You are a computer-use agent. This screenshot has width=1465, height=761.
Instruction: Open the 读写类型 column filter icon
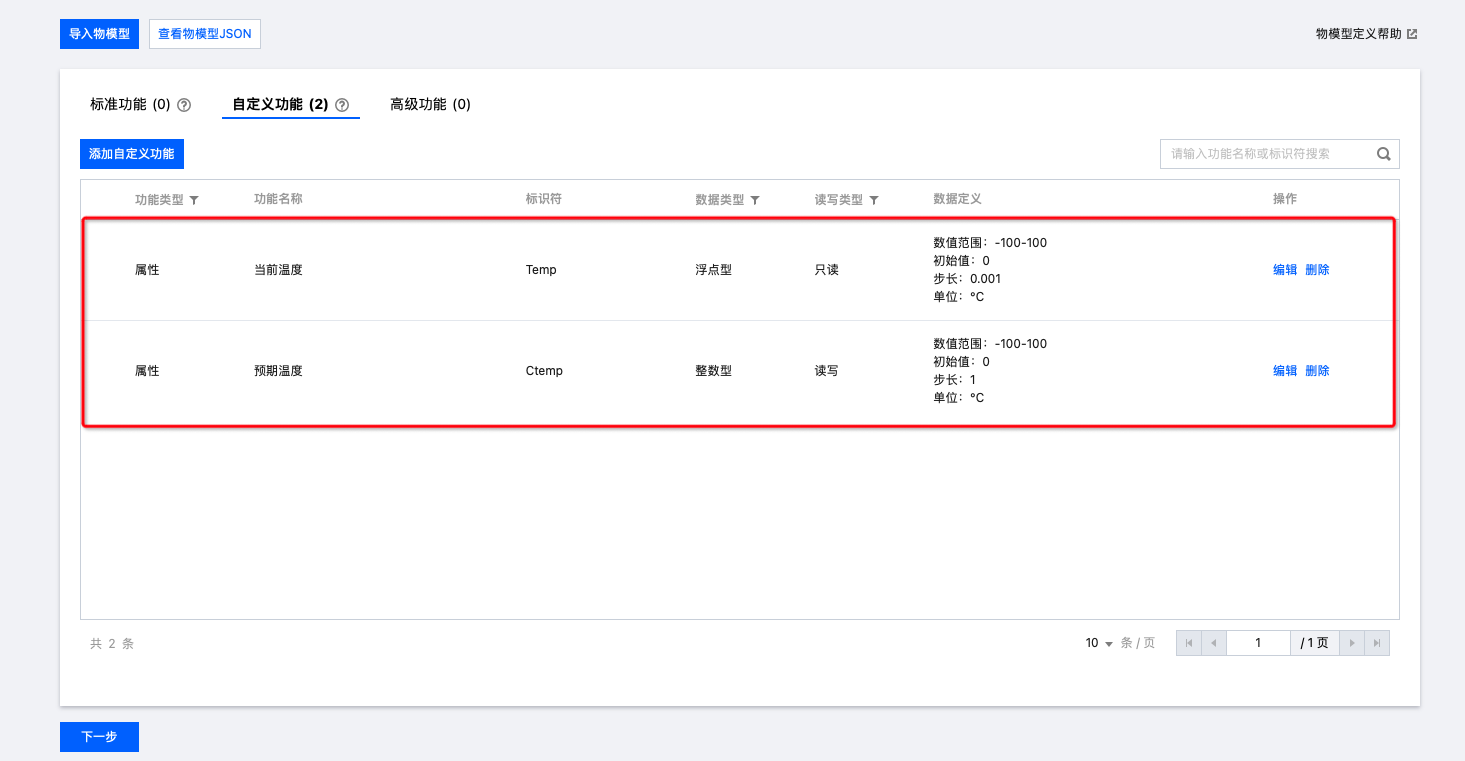point(874,200)
